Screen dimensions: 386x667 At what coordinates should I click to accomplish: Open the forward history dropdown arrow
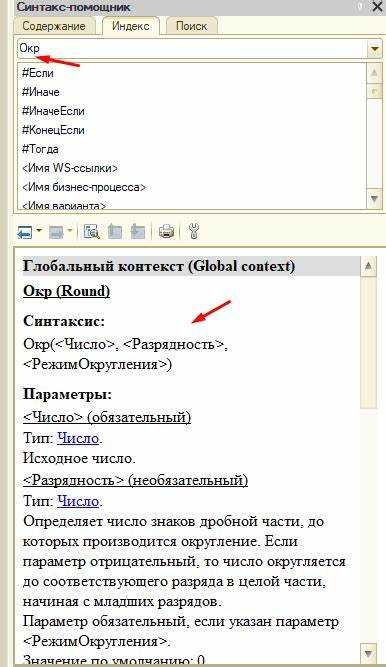click(70, 231)
